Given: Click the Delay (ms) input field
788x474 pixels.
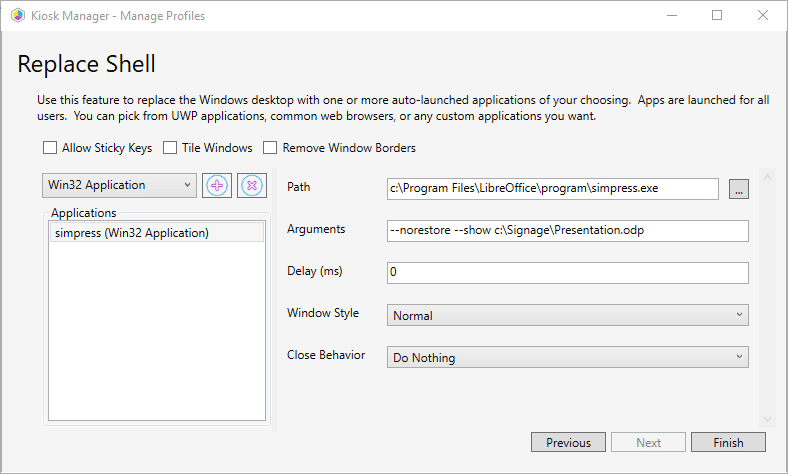Looking at the screenshot, I should 567,273.
